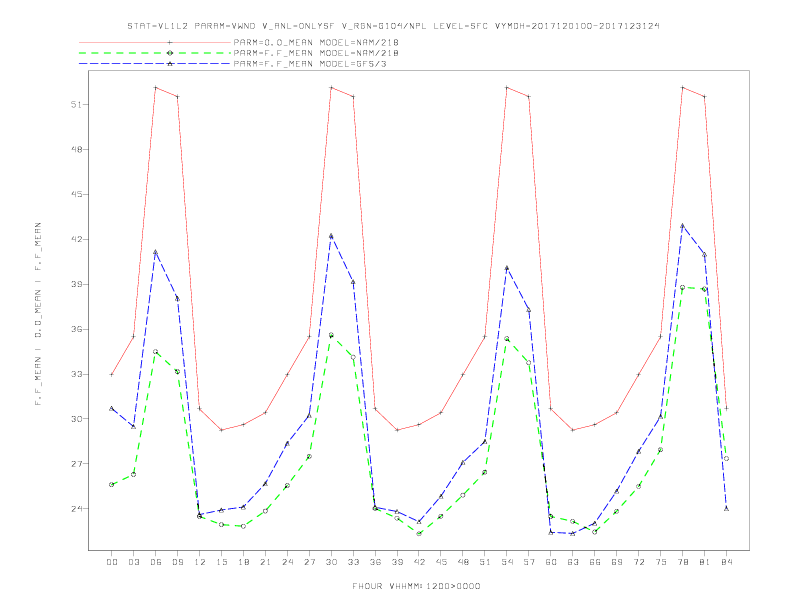Click x-axis forecast hour label 60
The height and width of the screenshot is (612, 792).
pyautogui.click(x=551, y=562)
